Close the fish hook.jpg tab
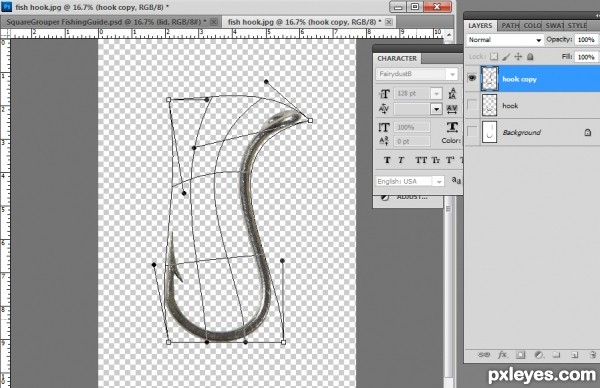Image resolution: width=600 pixels, height=388 pixels. (x=389, y=22)
